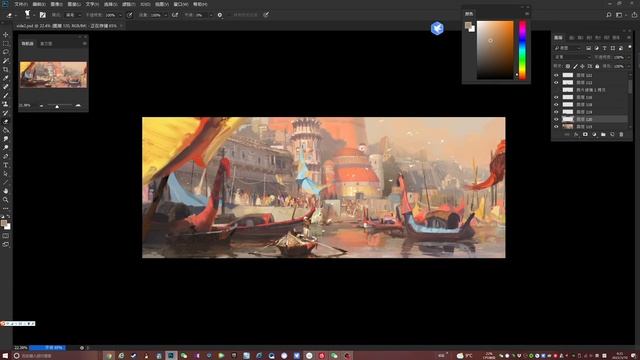Screen dimensions: 640x360
Task: Select the Dodge tool
Action: pyautogui.click(x=6, y=147)
